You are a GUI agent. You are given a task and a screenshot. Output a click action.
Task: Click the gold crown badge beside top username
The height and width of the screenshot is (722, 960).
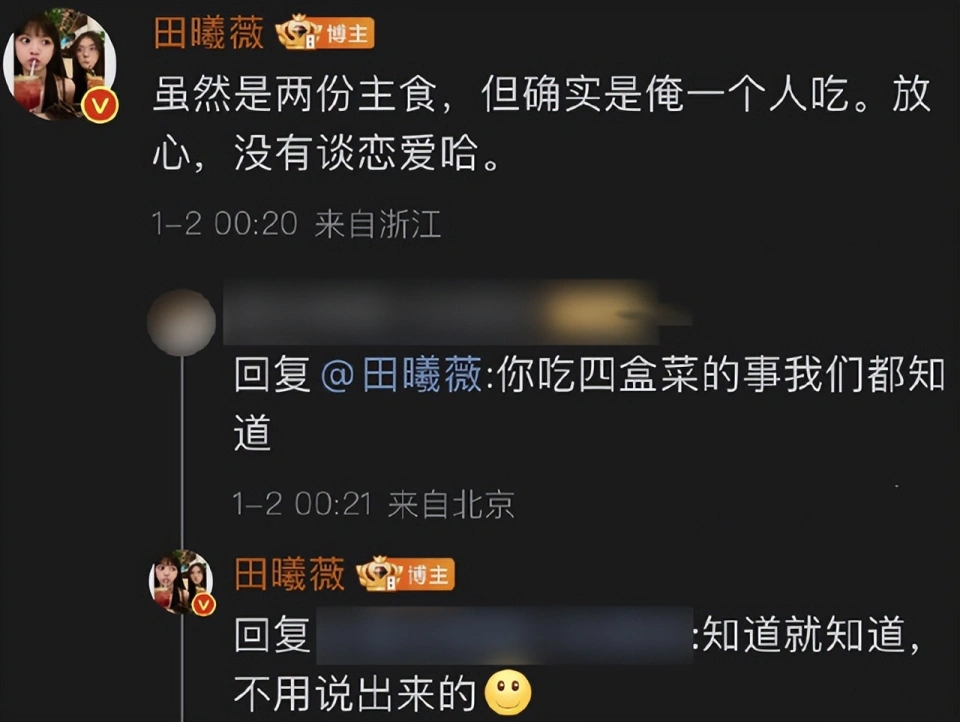pos(298,32)
